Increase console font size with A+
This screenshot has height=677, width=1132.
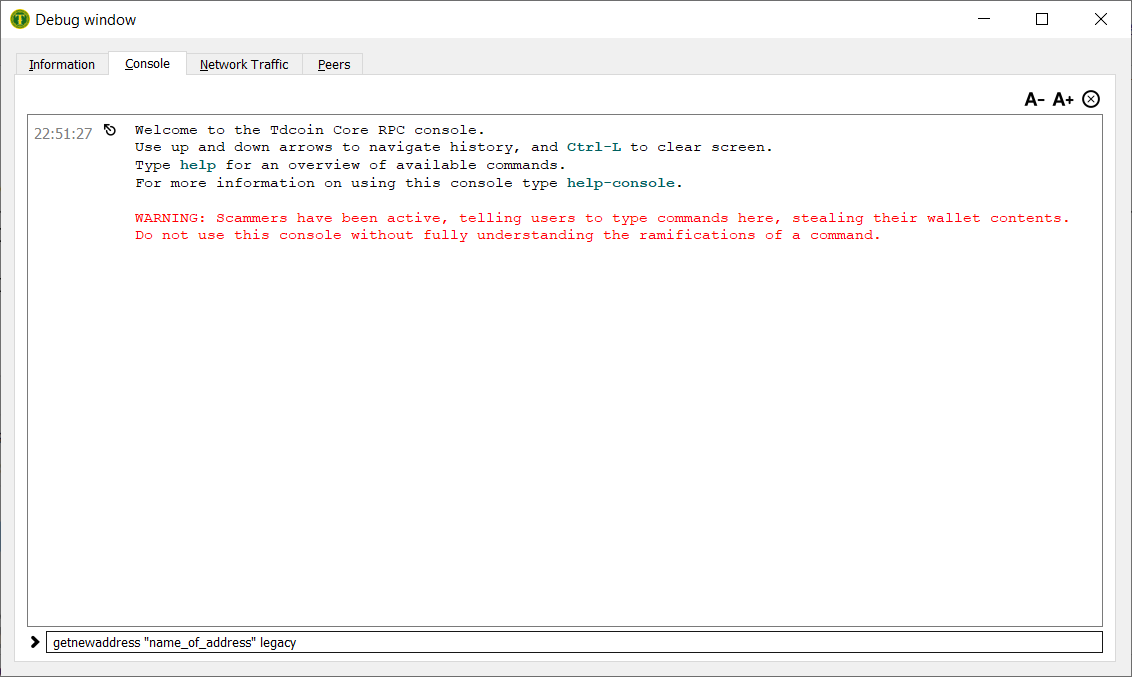[1062, 99]
